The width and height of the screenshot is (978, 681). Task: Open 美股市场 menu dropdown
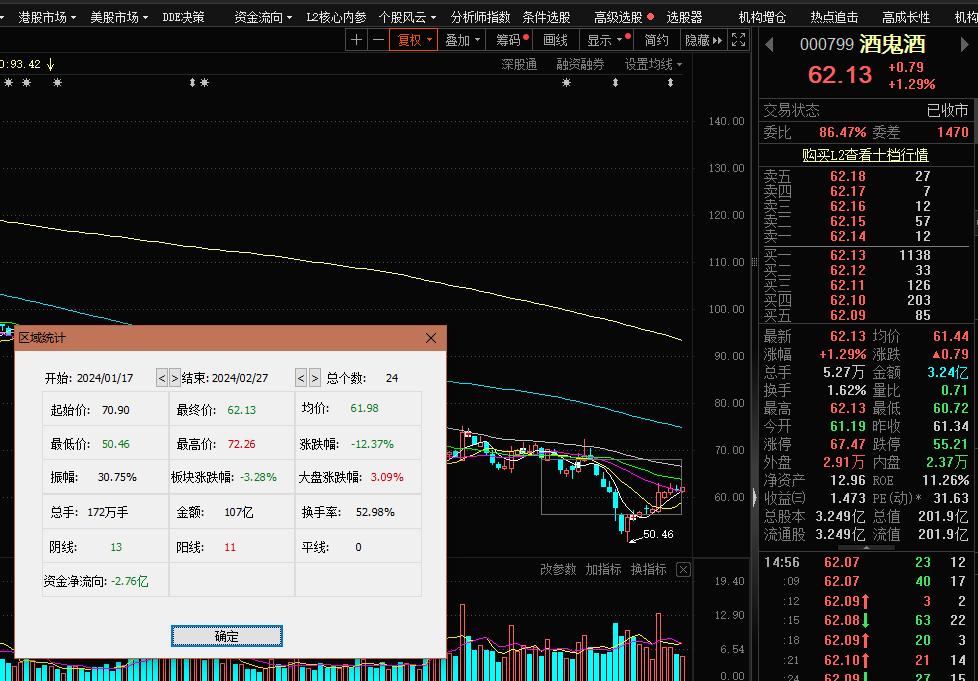tap(119, 17)
